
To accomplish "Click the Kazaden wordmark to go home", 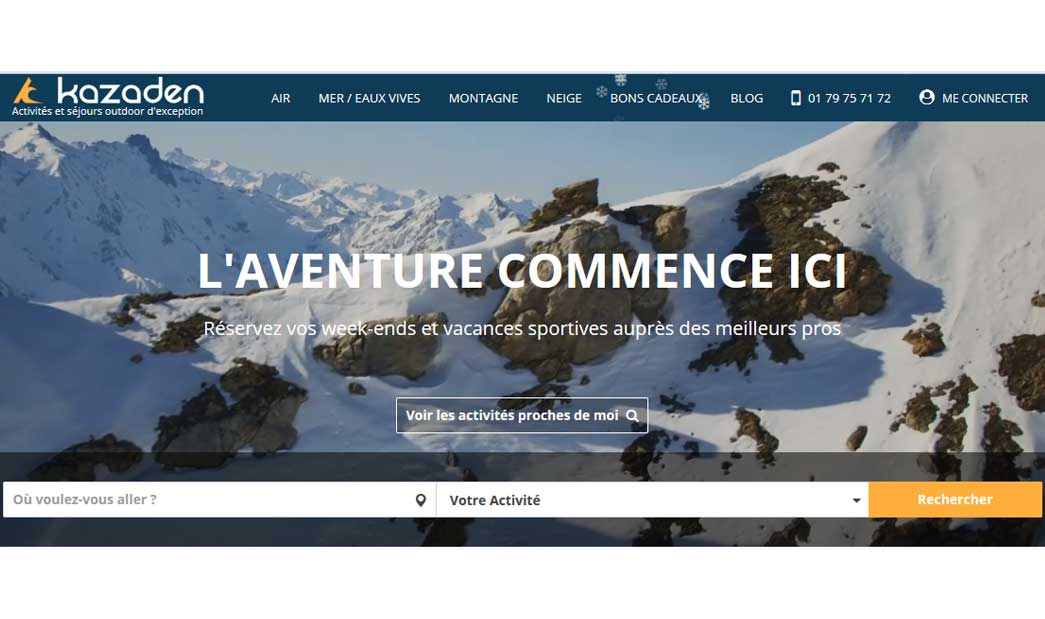I will click(130, 91).
